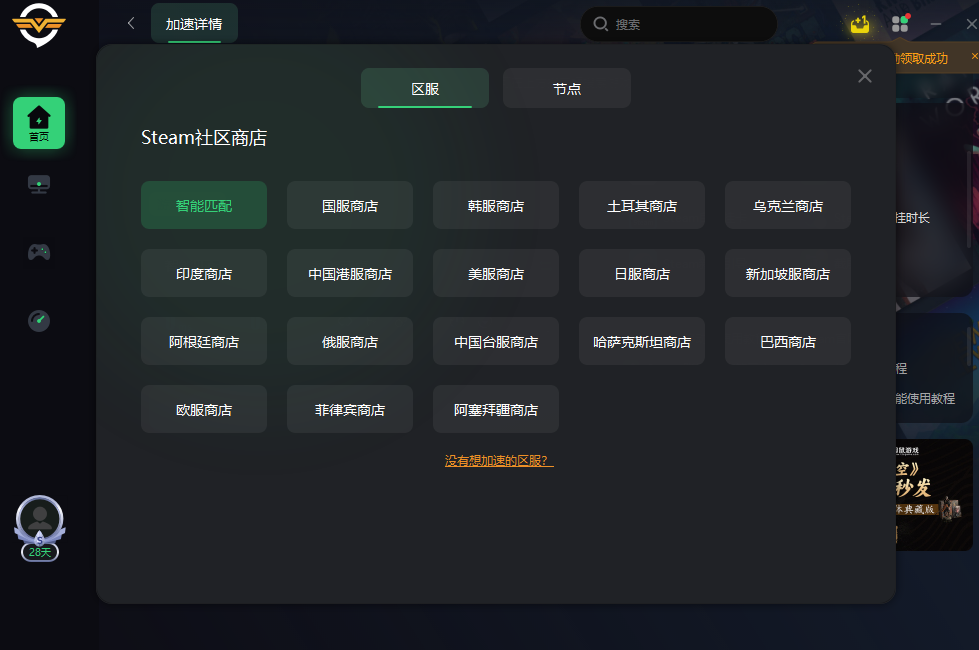Open the Home (首页) sidebar icon

[x=39, y=123]
